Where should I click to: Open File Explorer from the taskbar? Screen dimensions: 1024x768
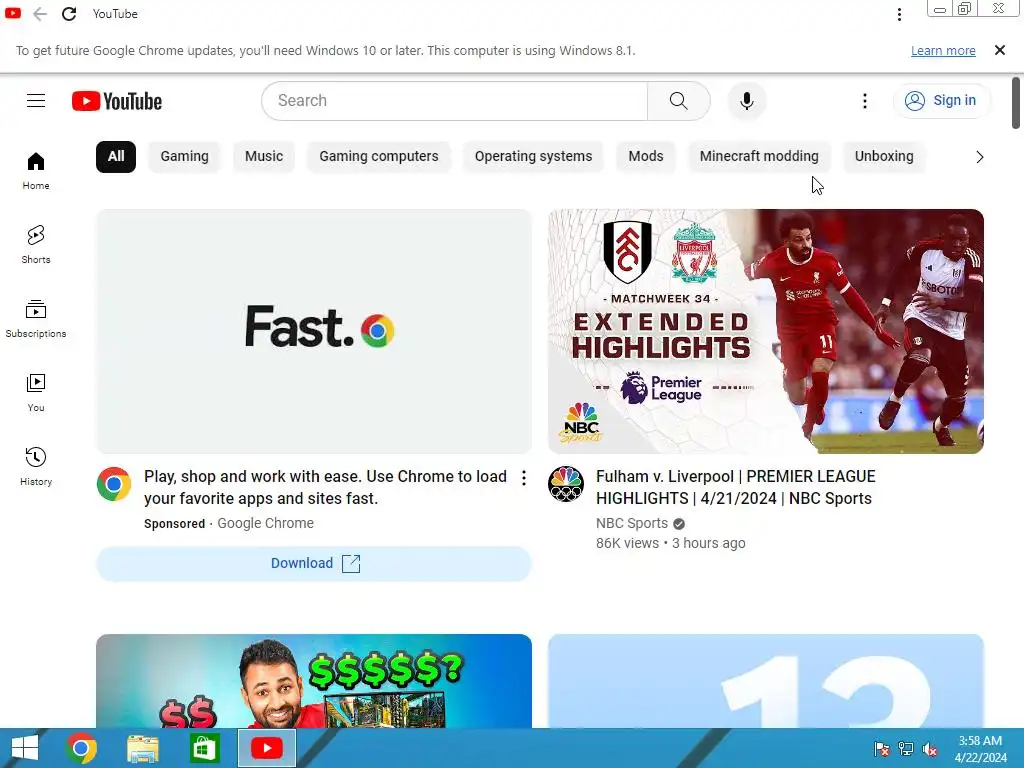click(142, 748)
